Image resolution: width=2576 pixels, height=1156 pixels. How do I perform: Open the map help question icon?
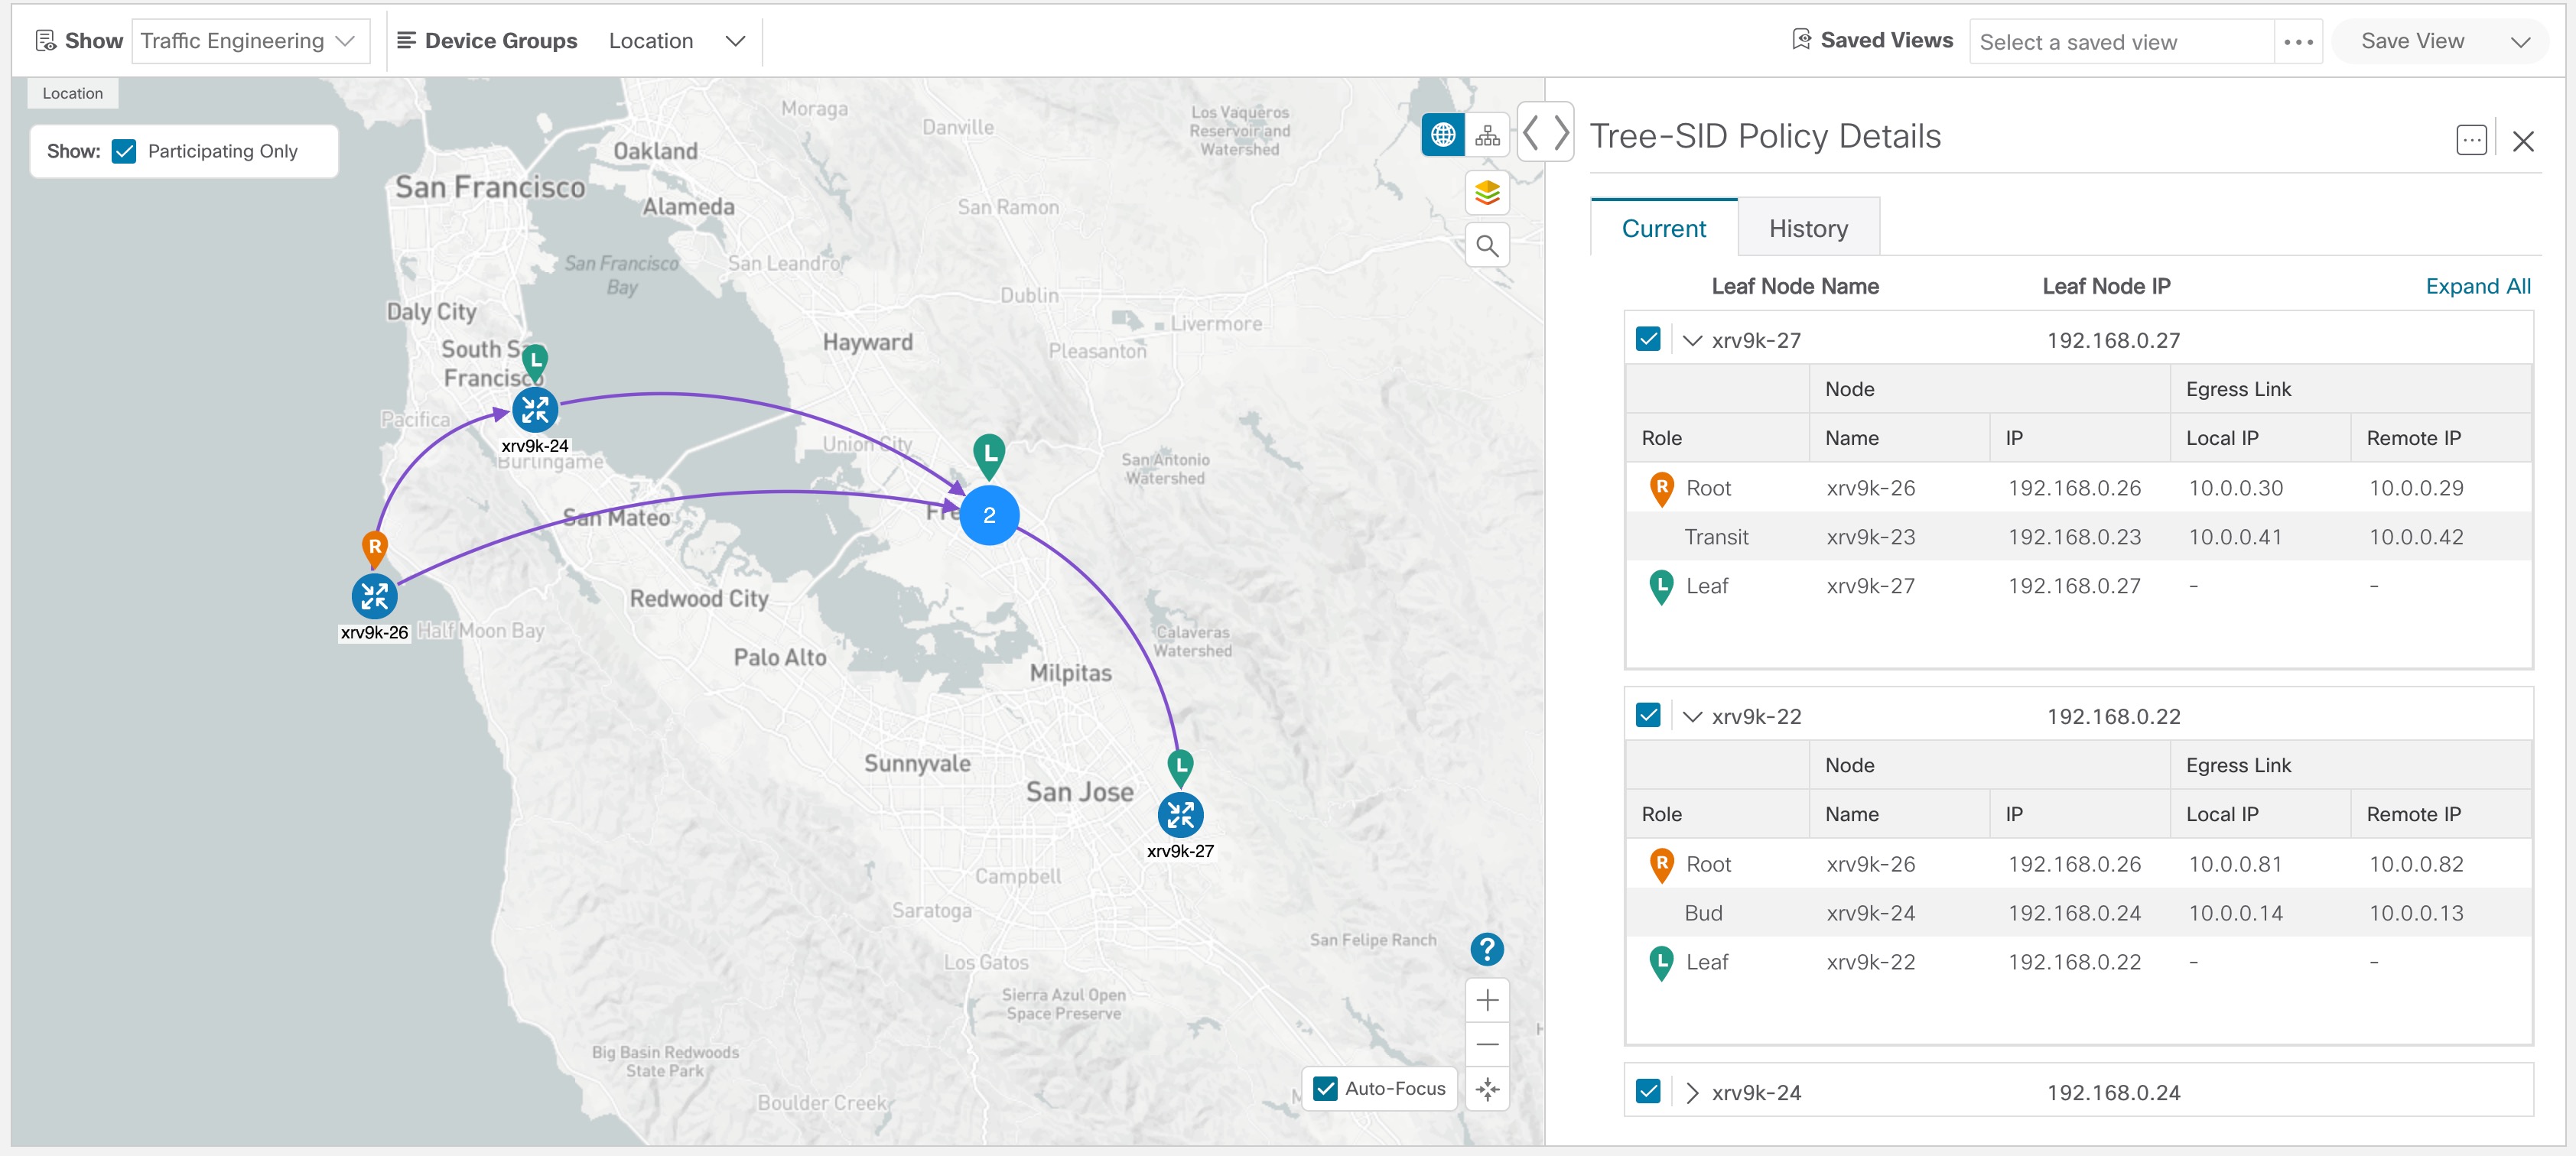click(1487, 949)
